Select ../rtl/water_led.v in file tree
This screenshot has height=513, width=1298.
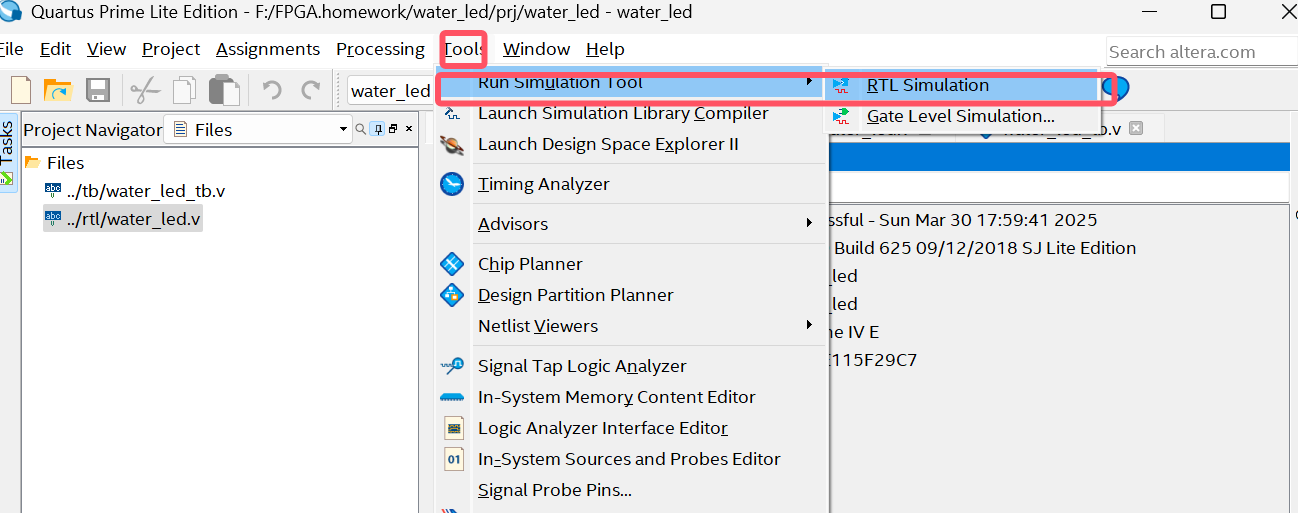click(134, 219)
